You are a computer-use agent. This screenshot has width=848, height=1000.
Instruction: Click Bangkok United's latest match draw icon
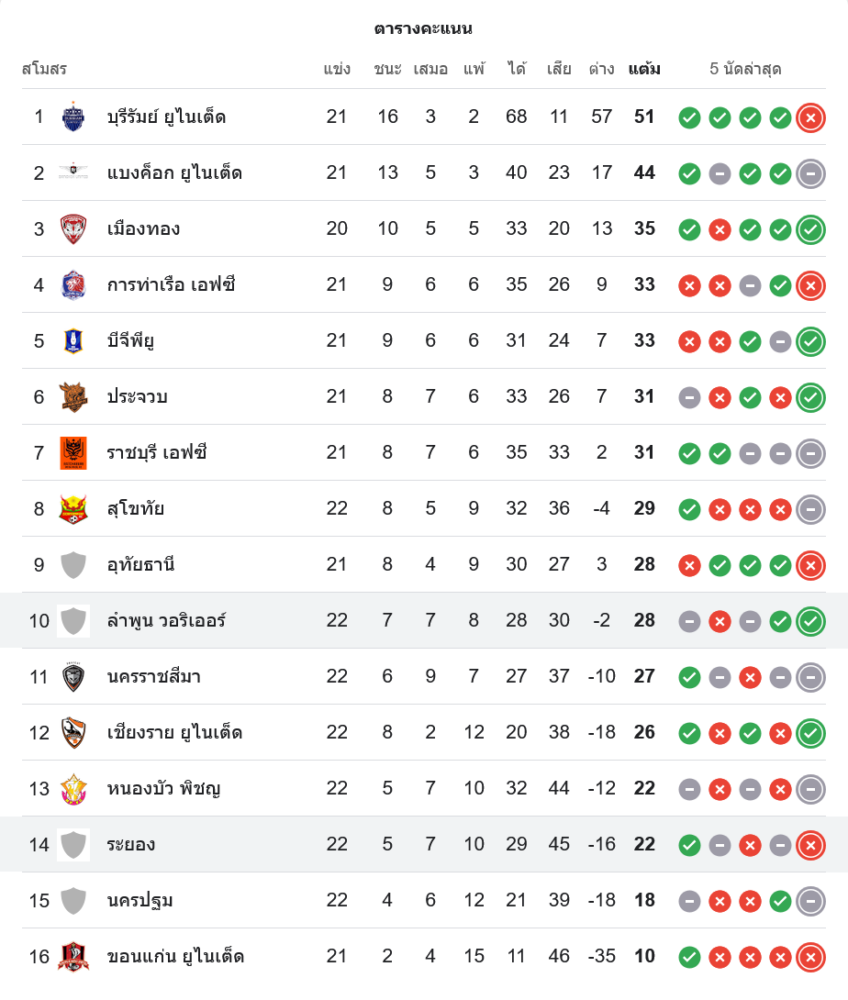[811, 173]
